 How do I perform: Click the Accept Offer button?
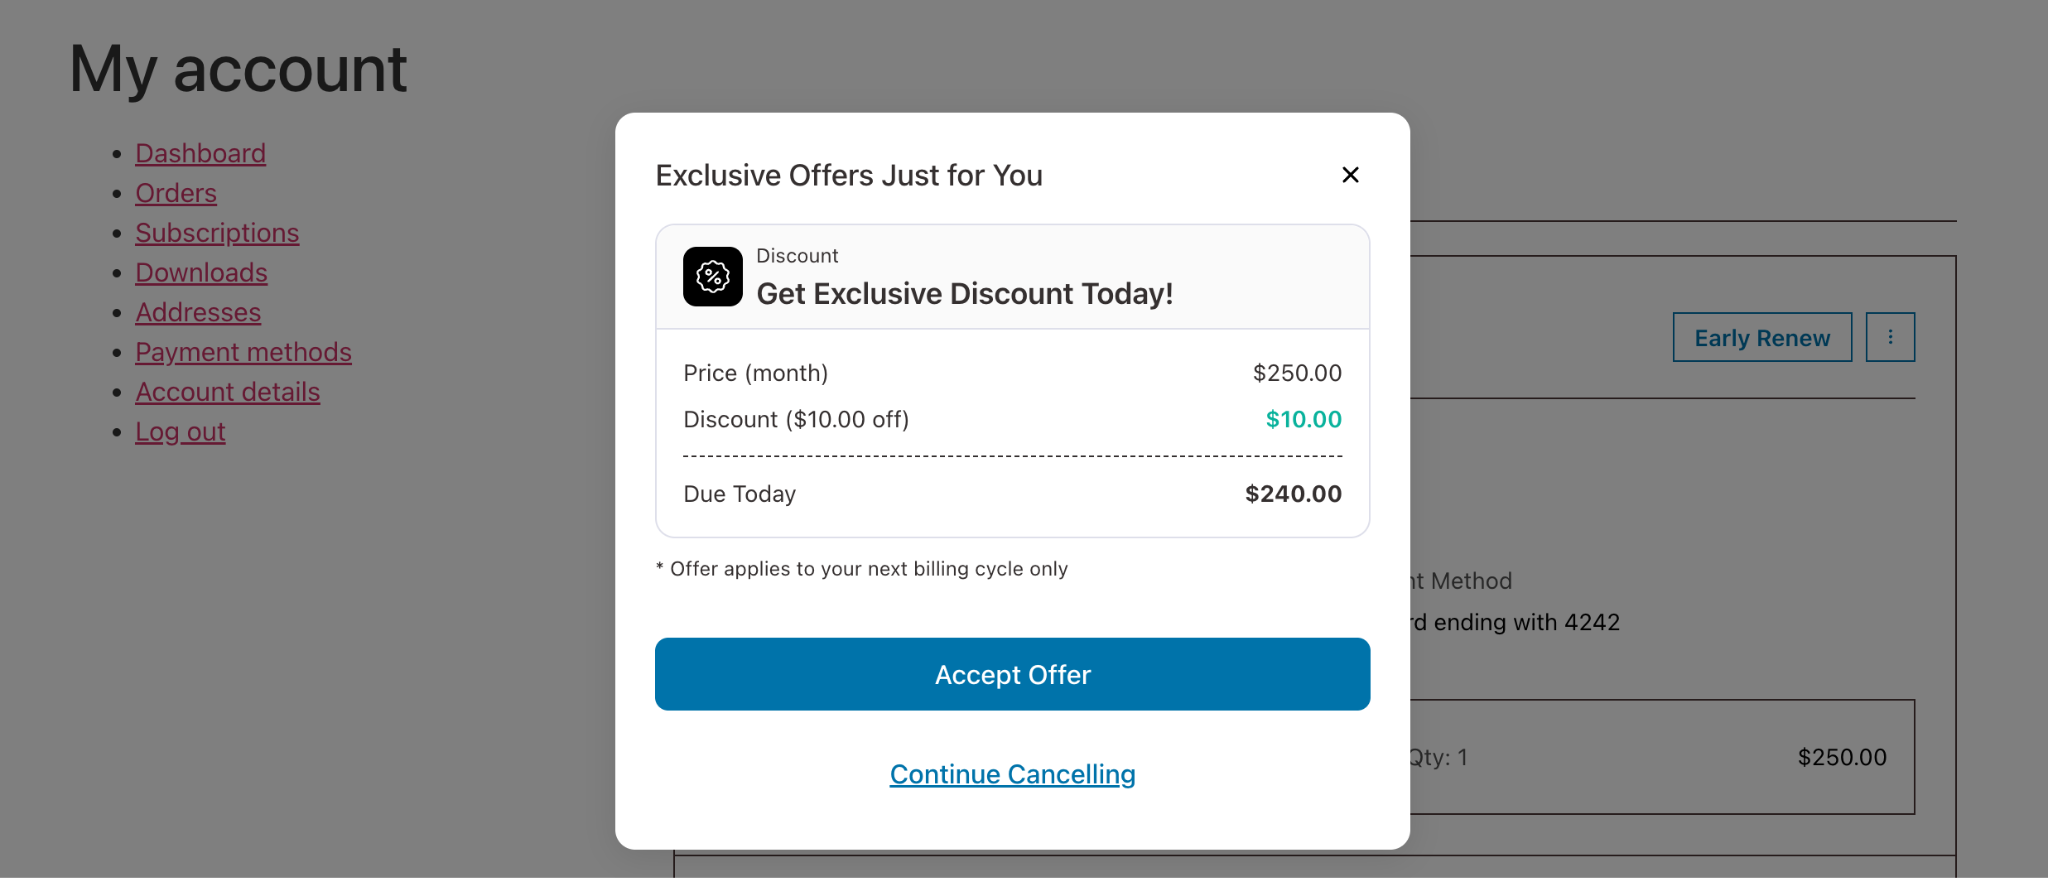(1012, 674)
